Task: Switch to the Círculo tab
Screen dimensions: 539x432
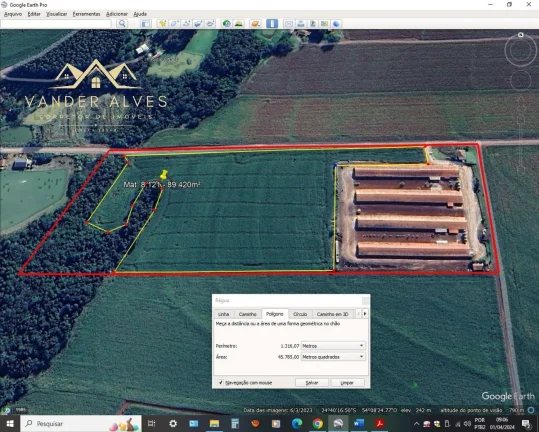Action: coord(300,314)
